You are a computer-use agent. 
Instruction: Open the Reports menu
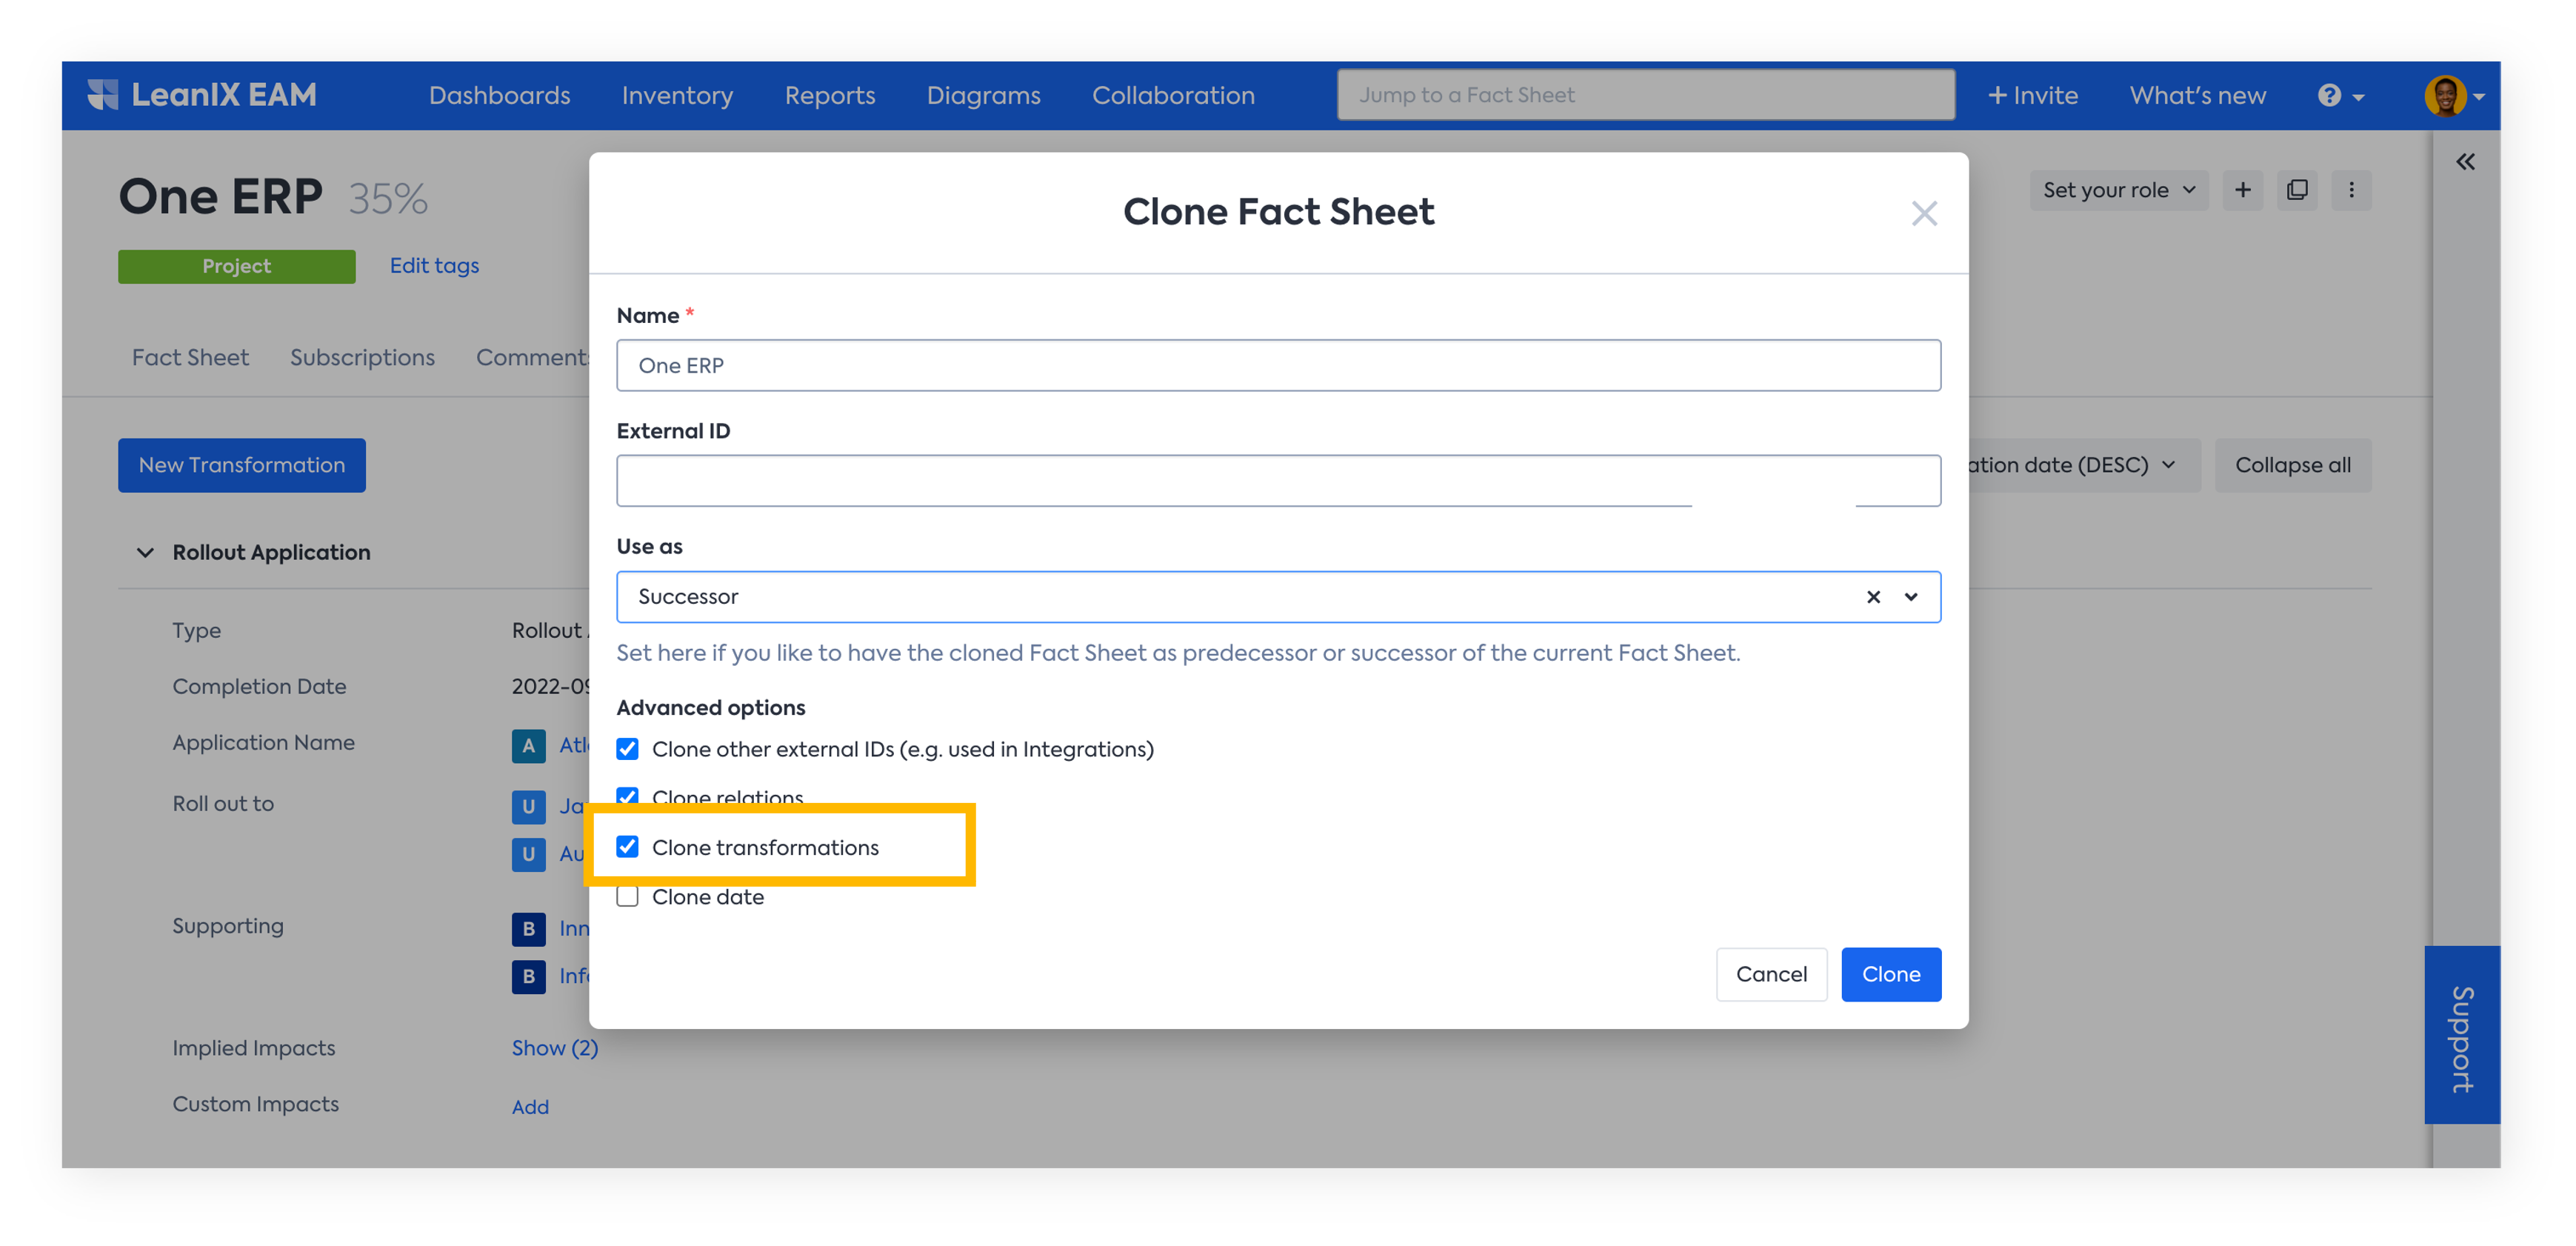click(829, 95)
